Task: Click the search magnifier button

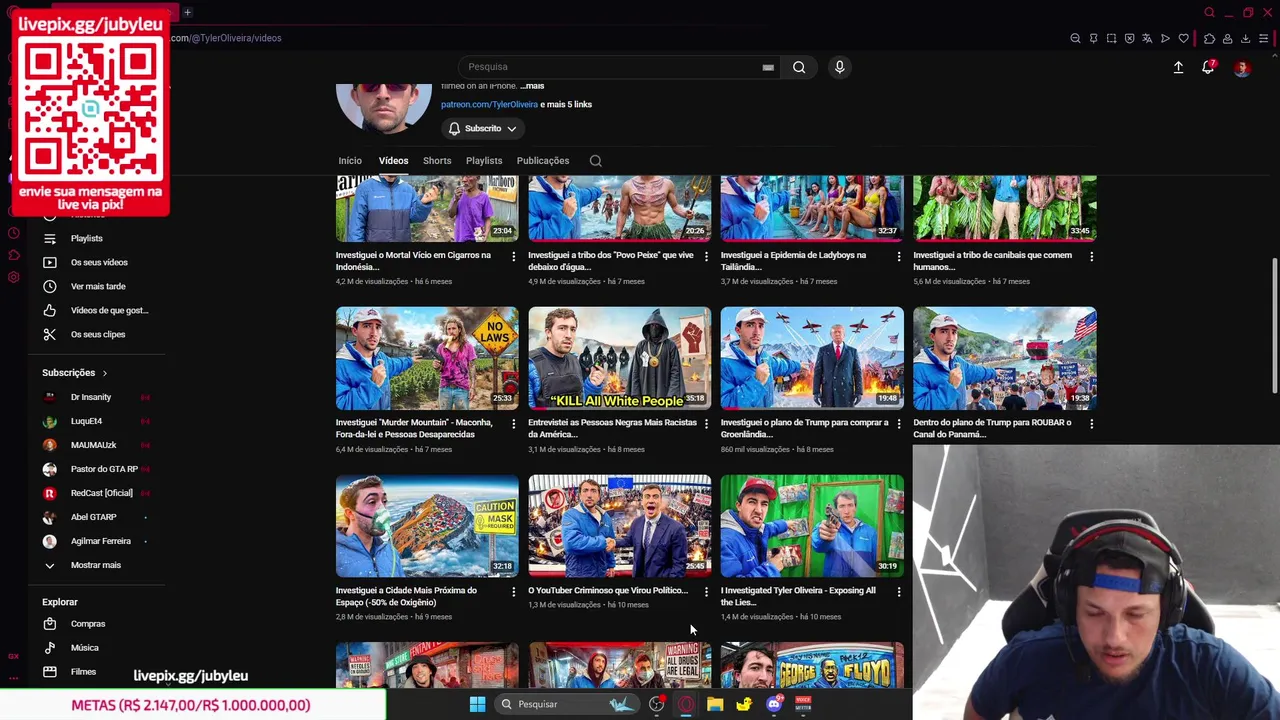Action: pos(799,67)
